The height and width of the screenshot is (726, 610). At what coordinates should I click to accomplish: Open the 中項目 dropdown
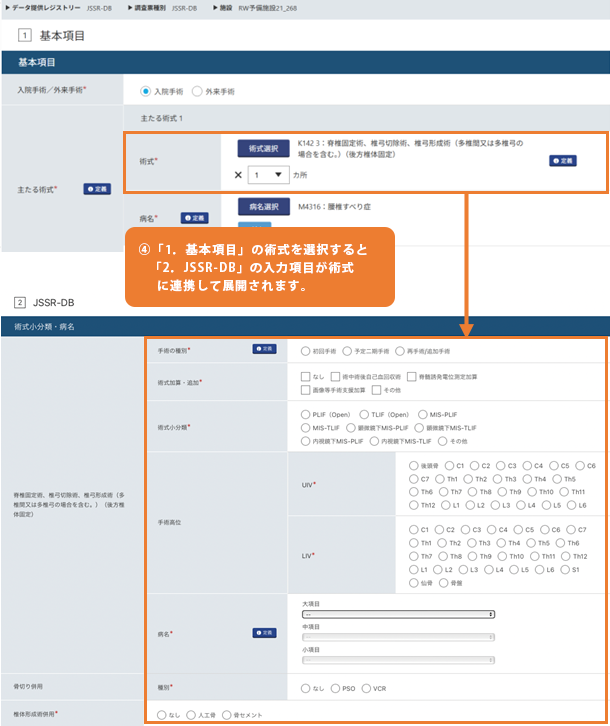[398, 637]
